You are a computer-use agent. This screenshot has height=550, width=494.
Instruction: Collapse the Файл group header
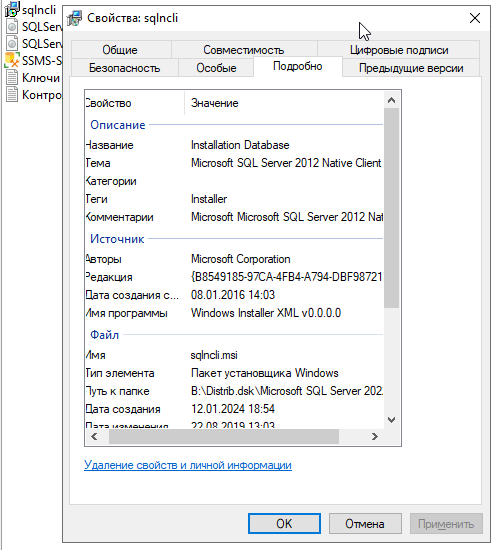click(105, 335)
